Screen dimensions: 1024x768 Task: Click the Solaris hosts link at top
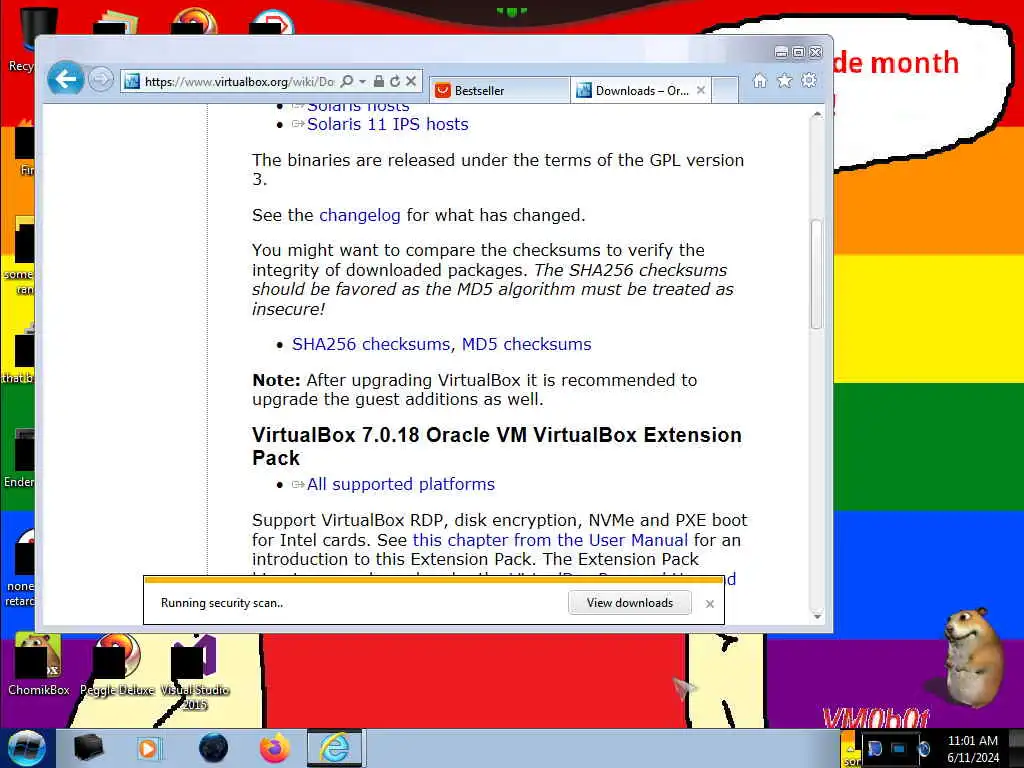[x=358, y=106]
